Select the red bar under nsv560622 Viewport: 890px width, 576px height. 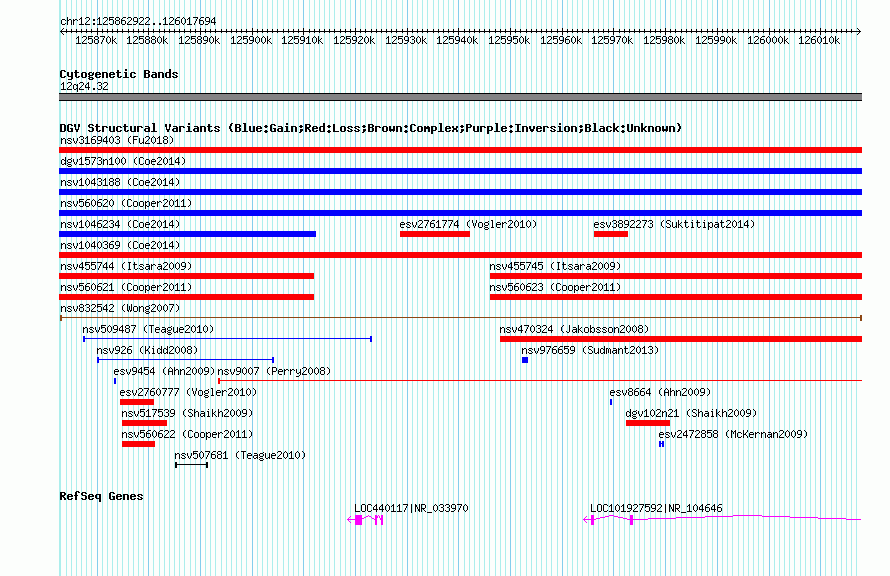(x=138, y=444)
